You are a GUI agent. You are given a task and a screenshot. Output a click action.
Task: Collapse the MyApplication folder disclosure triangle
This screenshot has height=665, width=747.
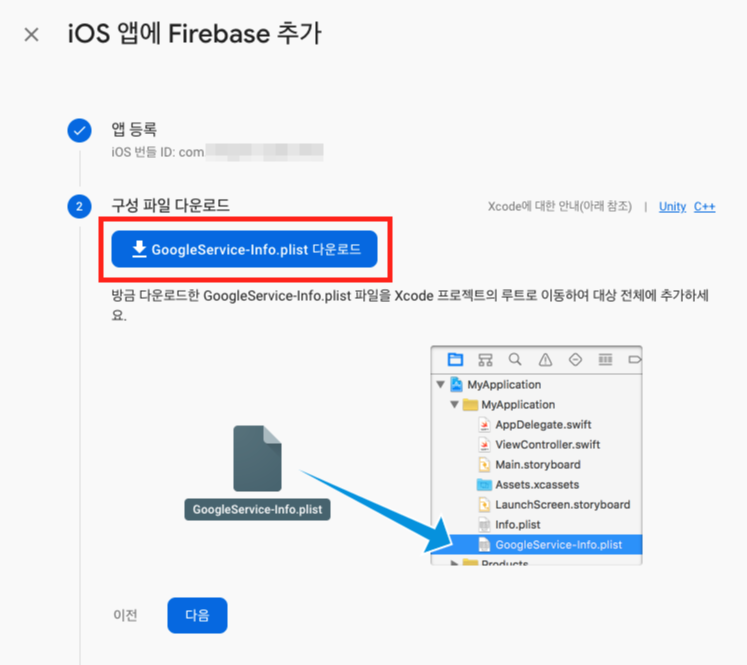(x=454, y=404)
